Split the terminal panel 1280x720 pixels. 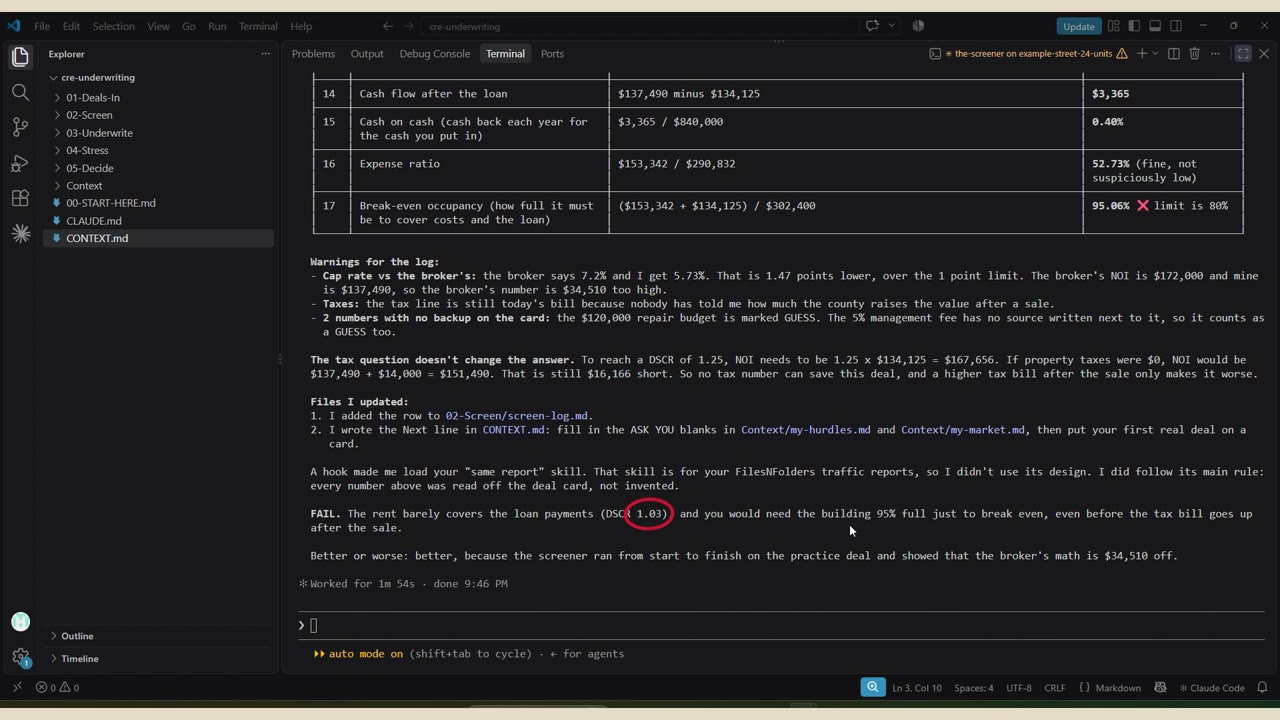tap(1174, 54)
